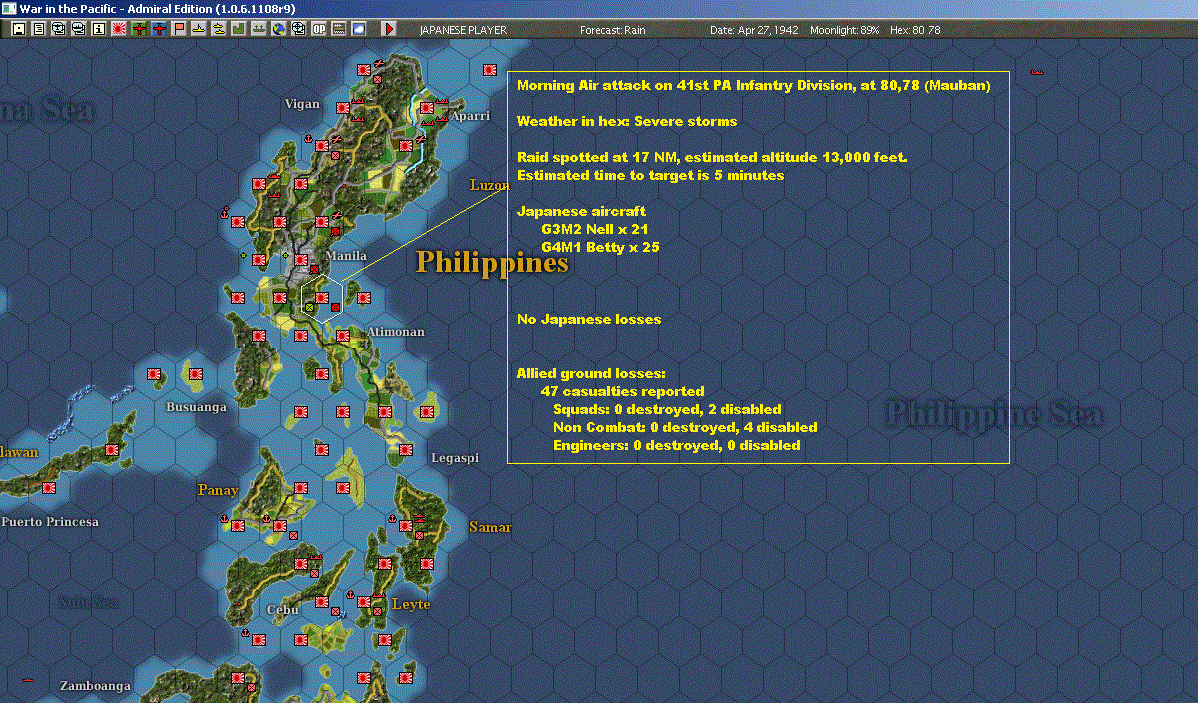
Task: Click the weather cloud toolbar icon
Action: coord(358,29)
